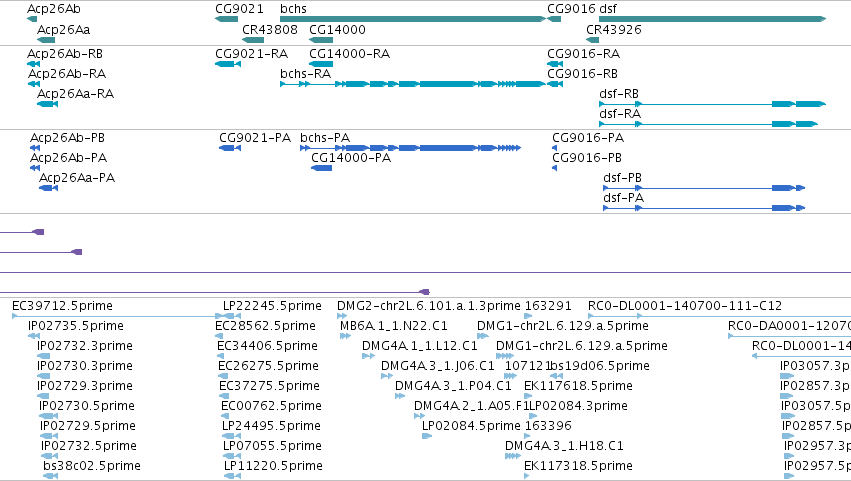Open the DMG4A.3_1.J06.C1 label
The width and height of the screenshot is (851, 481).
pos(437,366)
